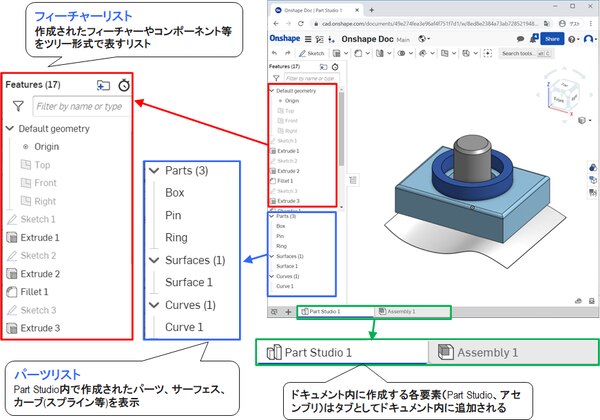Image resolution: width=600 pixels, height=420 pixels.
Task: Click the filter funnel icon in browser window
Action: tap(276, 78)
